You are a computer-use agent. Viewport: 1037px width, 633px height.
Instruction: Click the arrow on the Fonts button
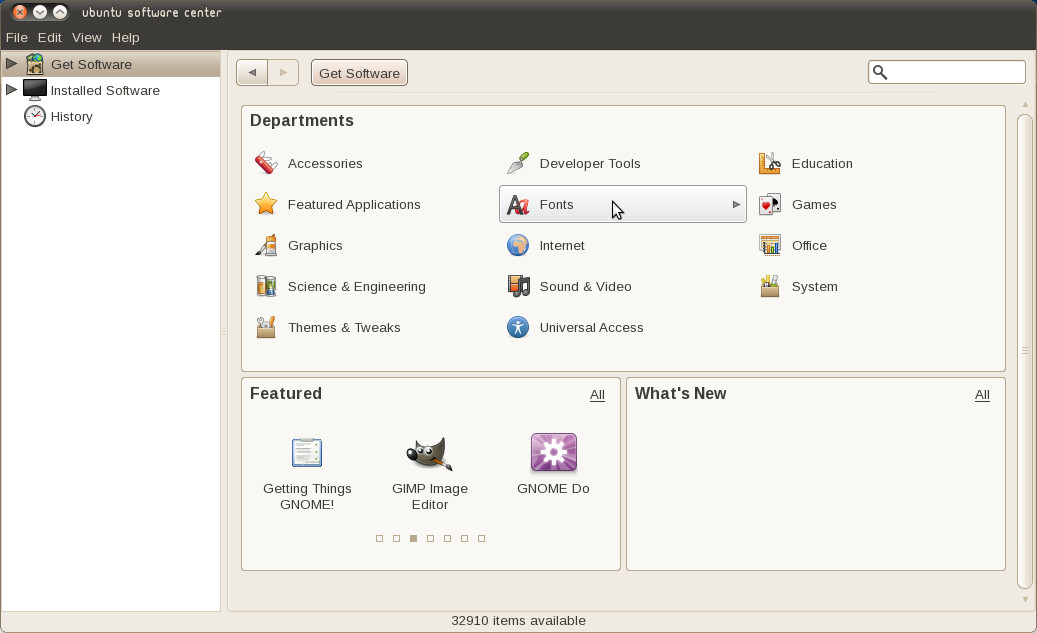pyautogui.click(x=736, y=204)
